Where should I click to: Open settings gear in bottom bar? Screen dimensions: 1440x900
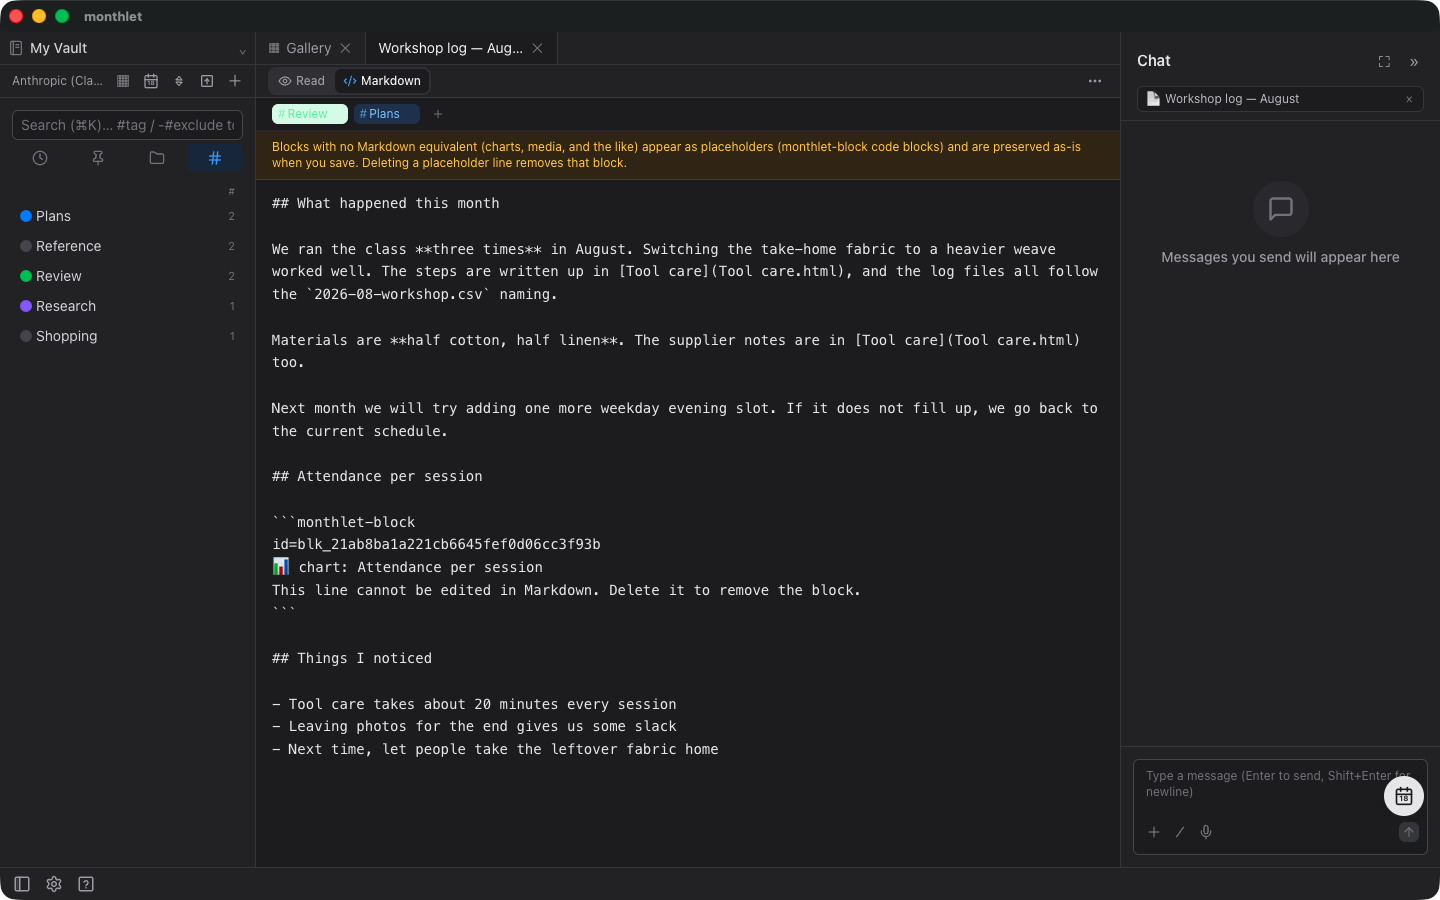pos(54,884)
